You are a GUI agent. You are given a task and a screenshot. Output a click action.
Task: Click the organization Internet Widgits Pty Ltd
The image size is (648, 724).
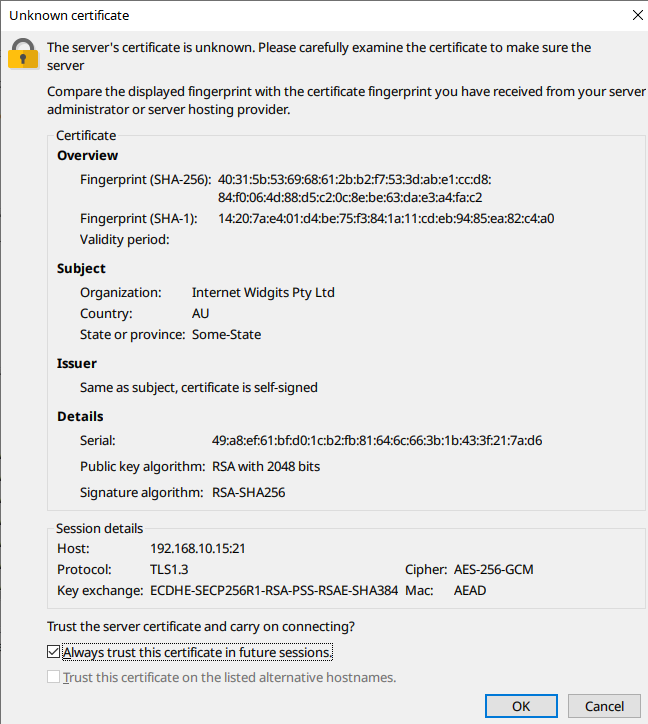point(263,293)
